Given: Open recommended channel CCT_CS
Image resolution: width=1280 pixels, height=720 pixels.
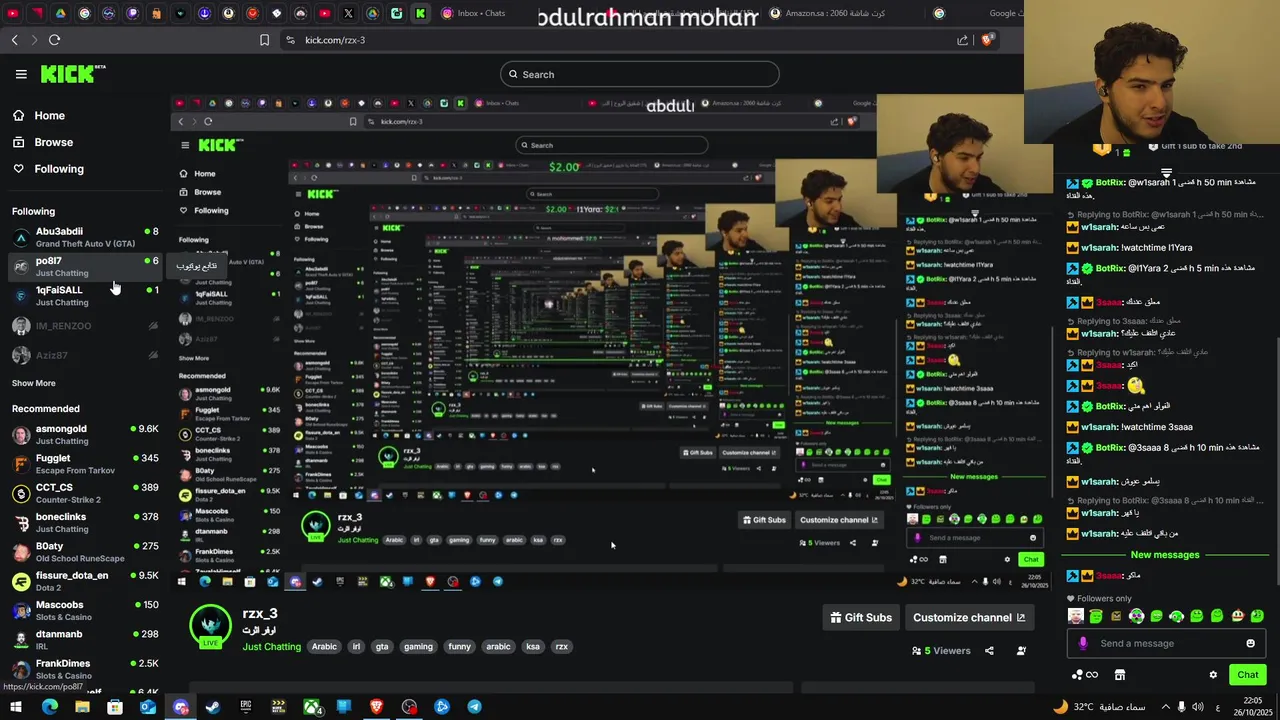Looking at the screenshot, I should [84, 493].
